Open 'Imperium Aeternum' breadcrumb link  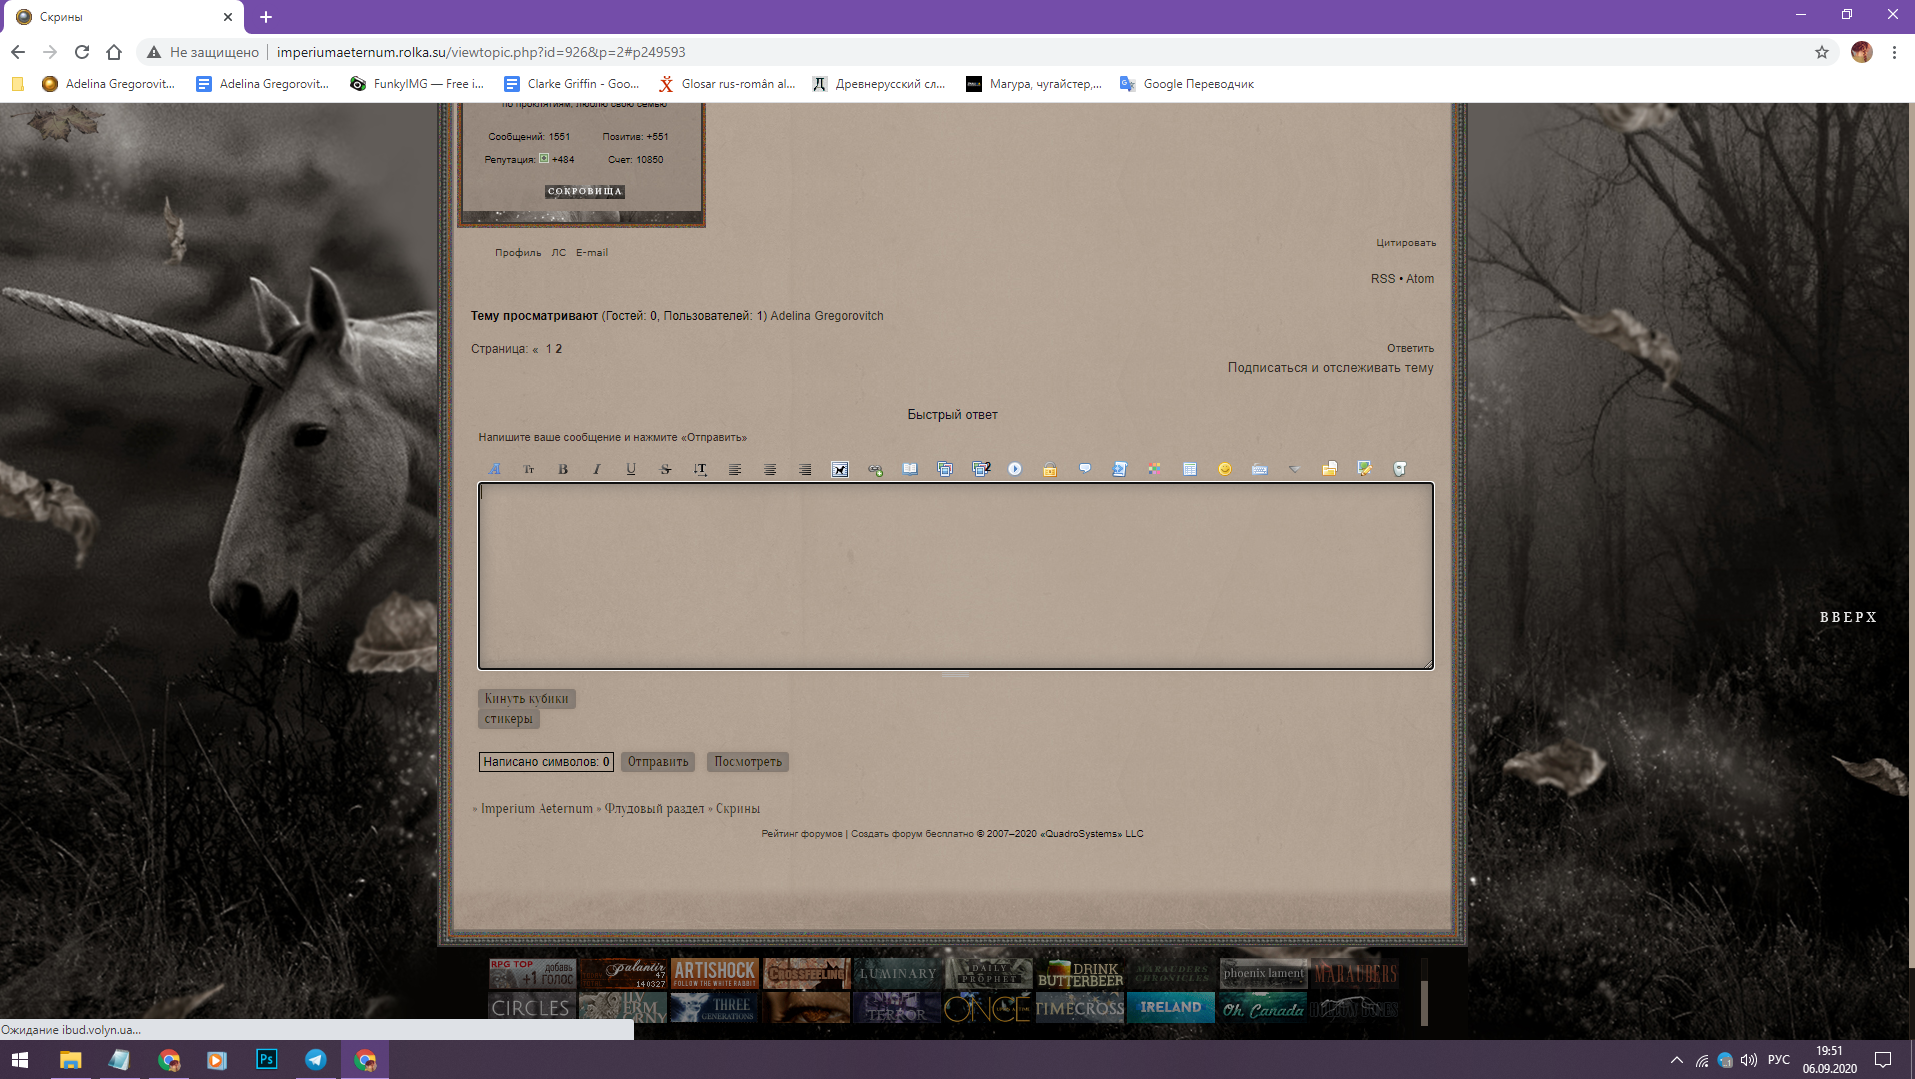click(537, 809)
